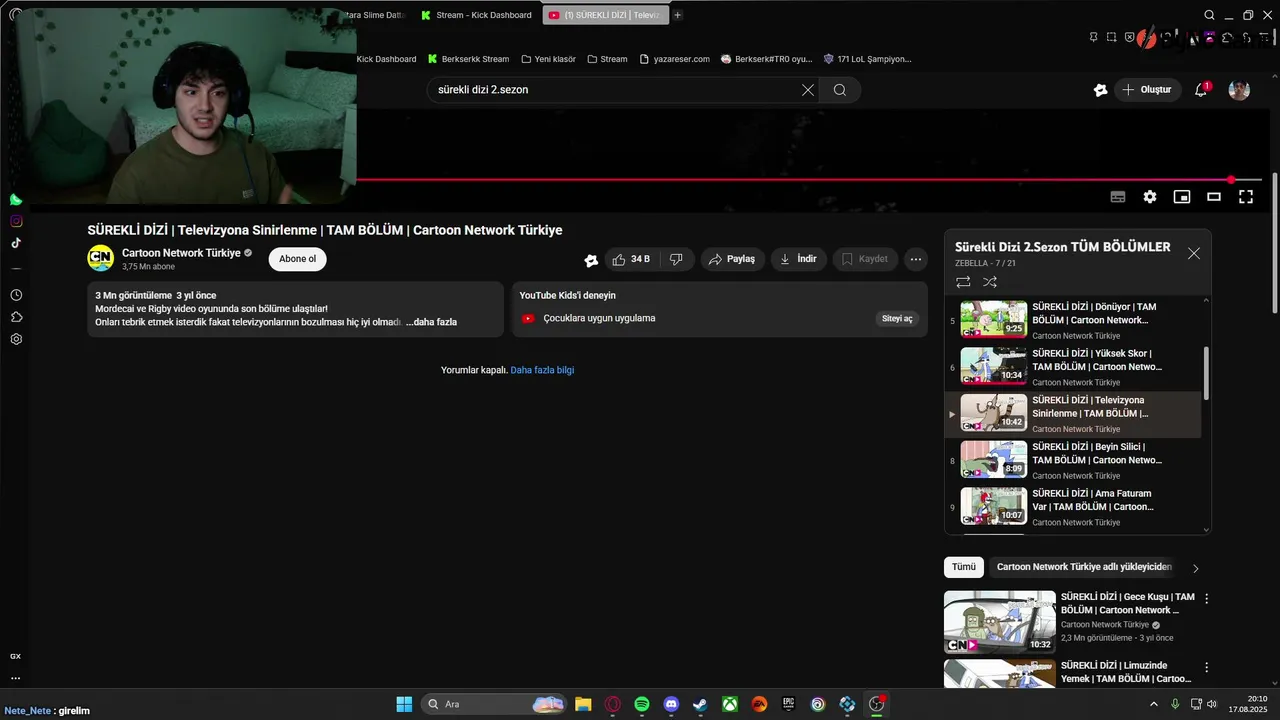Select the Tümü filter chip

coord(963,567)
